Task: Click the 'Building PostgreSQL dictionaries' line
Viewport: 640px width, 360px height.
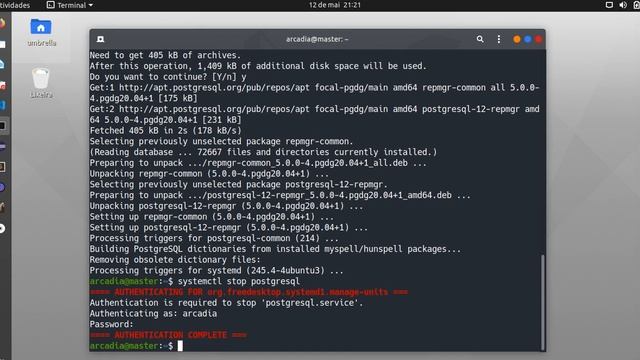Action: [x=275, y=249]
